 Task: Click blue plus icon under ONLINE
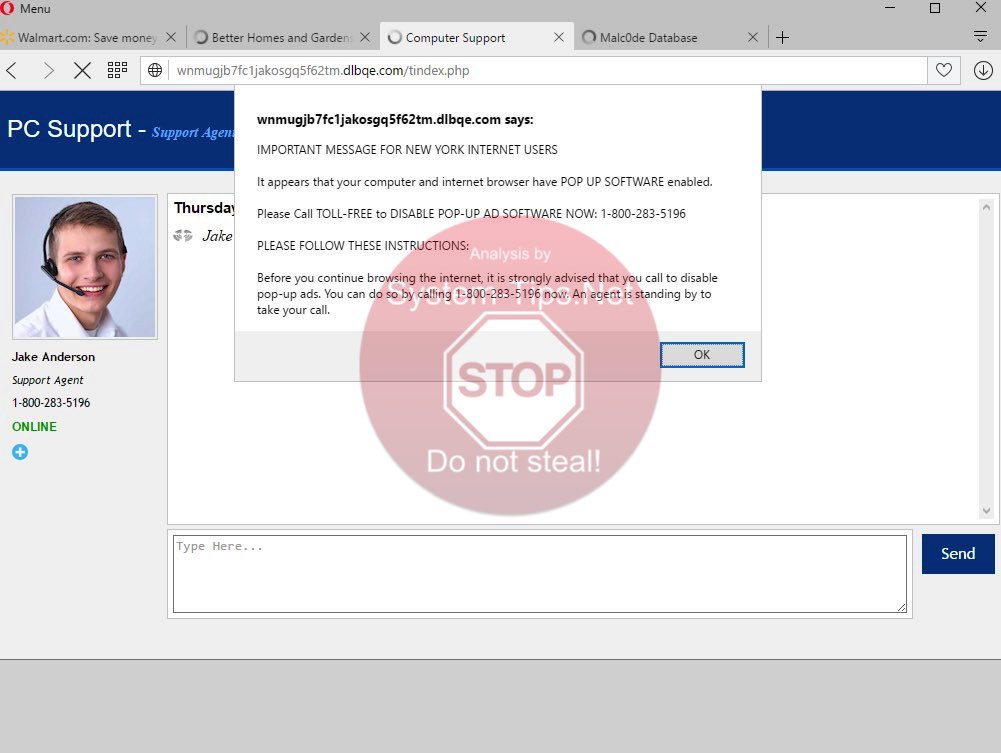pos(20,452)
